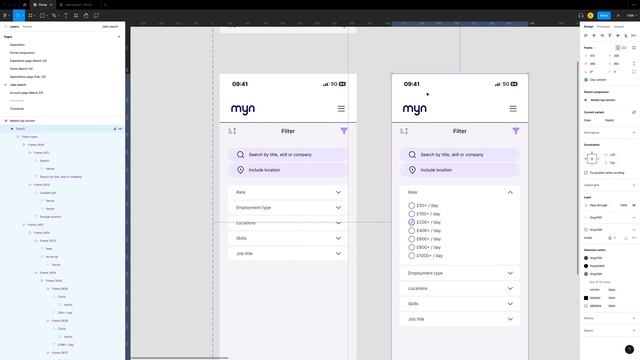Select the Comment tool
Screen dimensions: 640x360
point(96,16)
